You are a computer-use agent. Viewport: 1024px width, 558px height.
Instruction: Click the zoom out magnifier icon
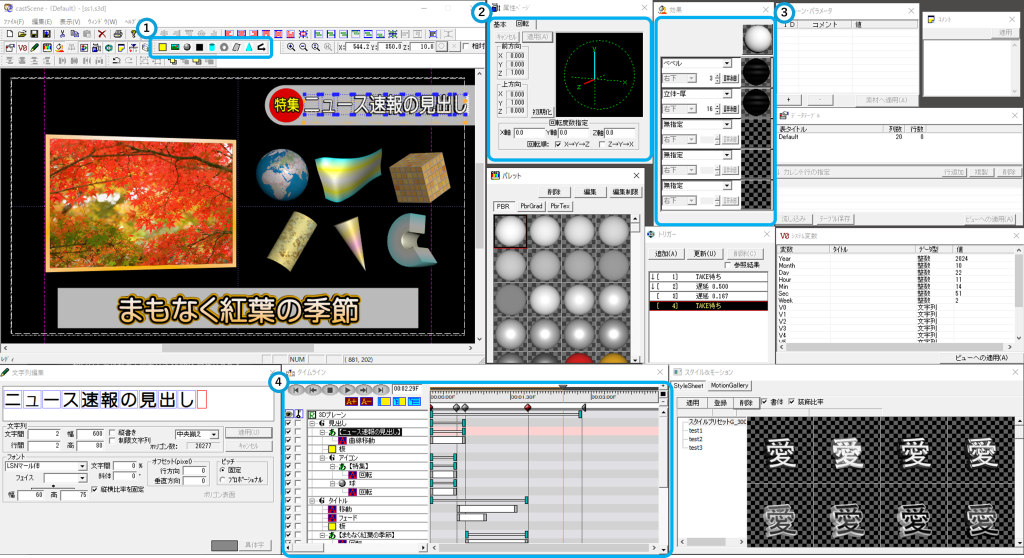pos(303,47)
